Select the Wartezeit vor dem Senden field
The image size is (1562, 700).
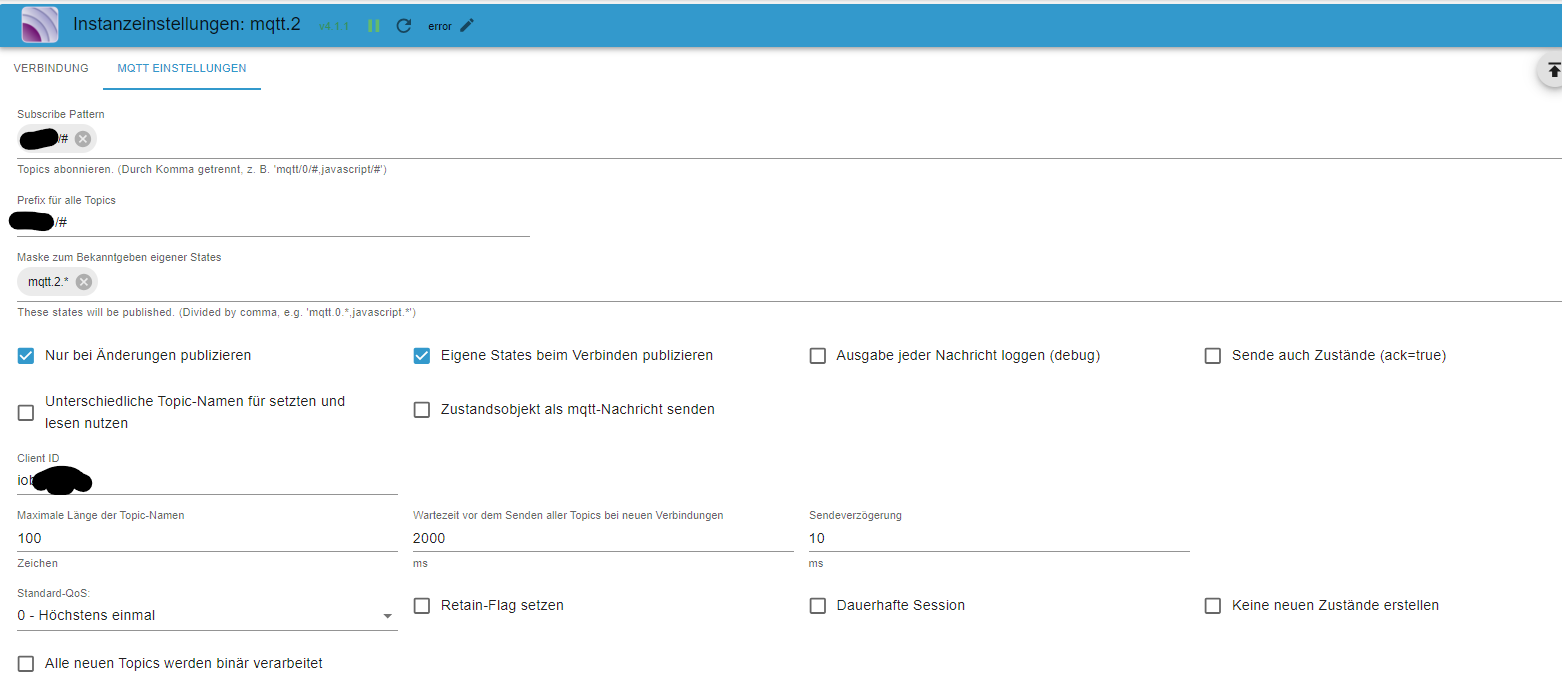[603, 538]
